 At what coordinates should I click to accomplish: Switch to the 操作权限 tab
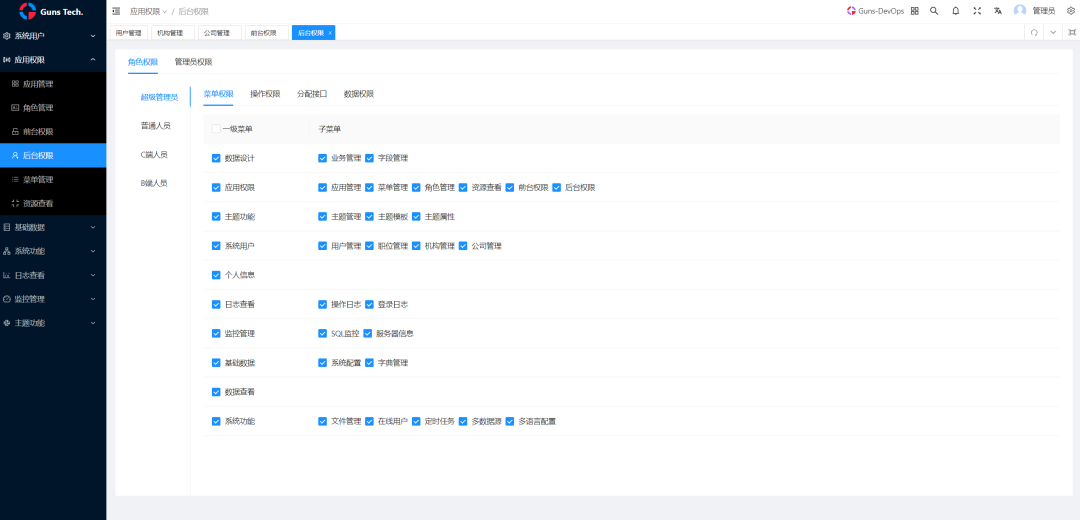click(x=265, y=94)
